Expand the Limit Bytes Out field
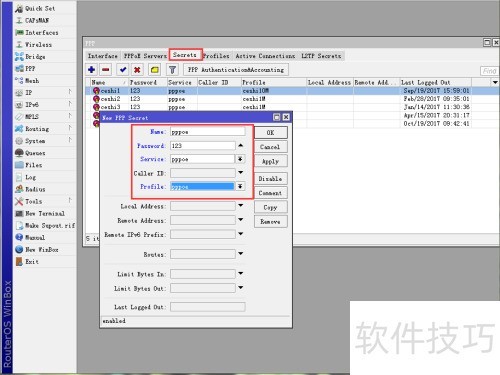This screenshot has width=500, height=375. [241, 288]
